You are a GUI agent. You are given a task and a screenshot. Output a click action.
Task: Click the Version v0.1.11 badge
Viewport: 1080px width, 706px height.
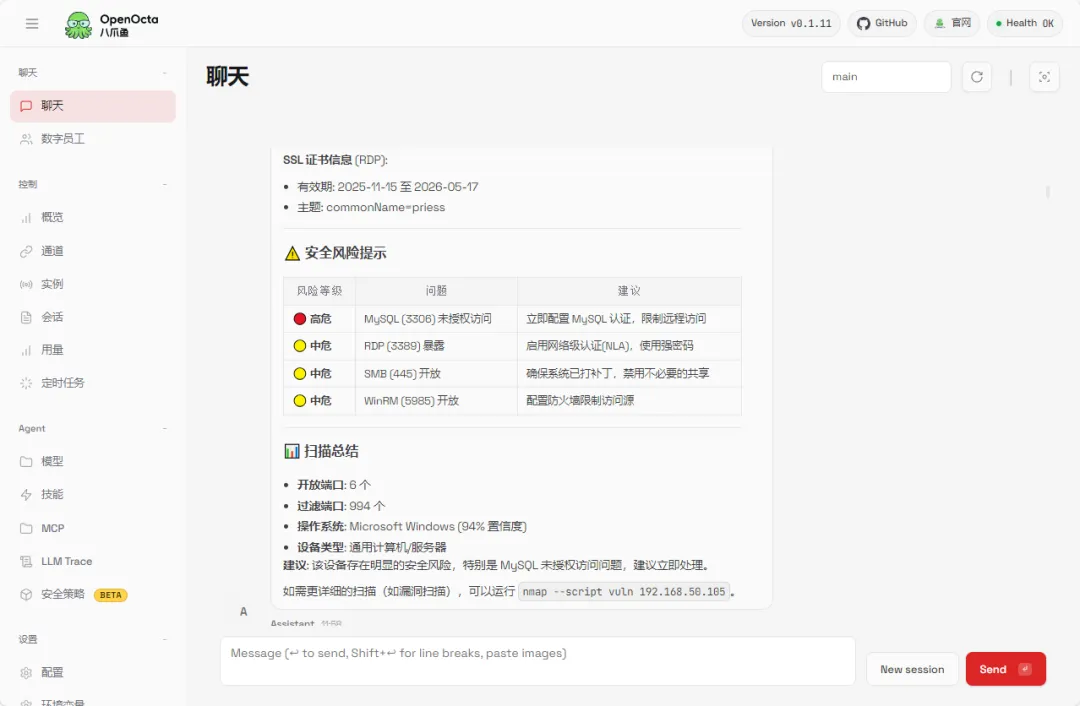click(x=791, y=23)
